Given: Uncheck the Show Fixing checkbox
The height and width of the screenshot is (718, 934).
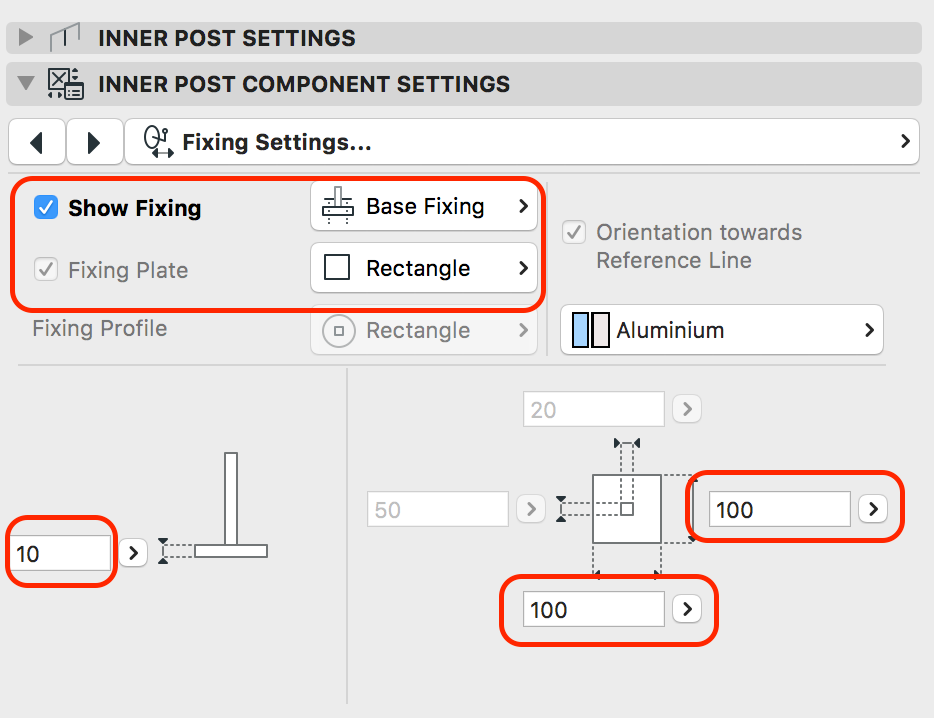Looking at the screenshot, I should click(46, 208).
